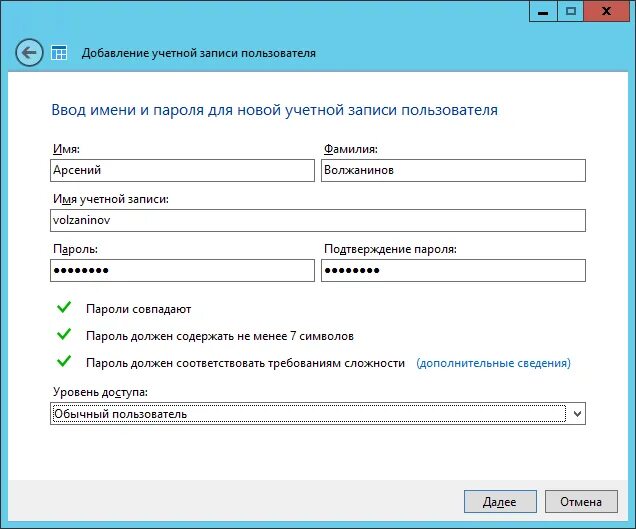The image size is (636, 529).
Task: Click the account name field volzaninov
Action: (x=318, y=220)
